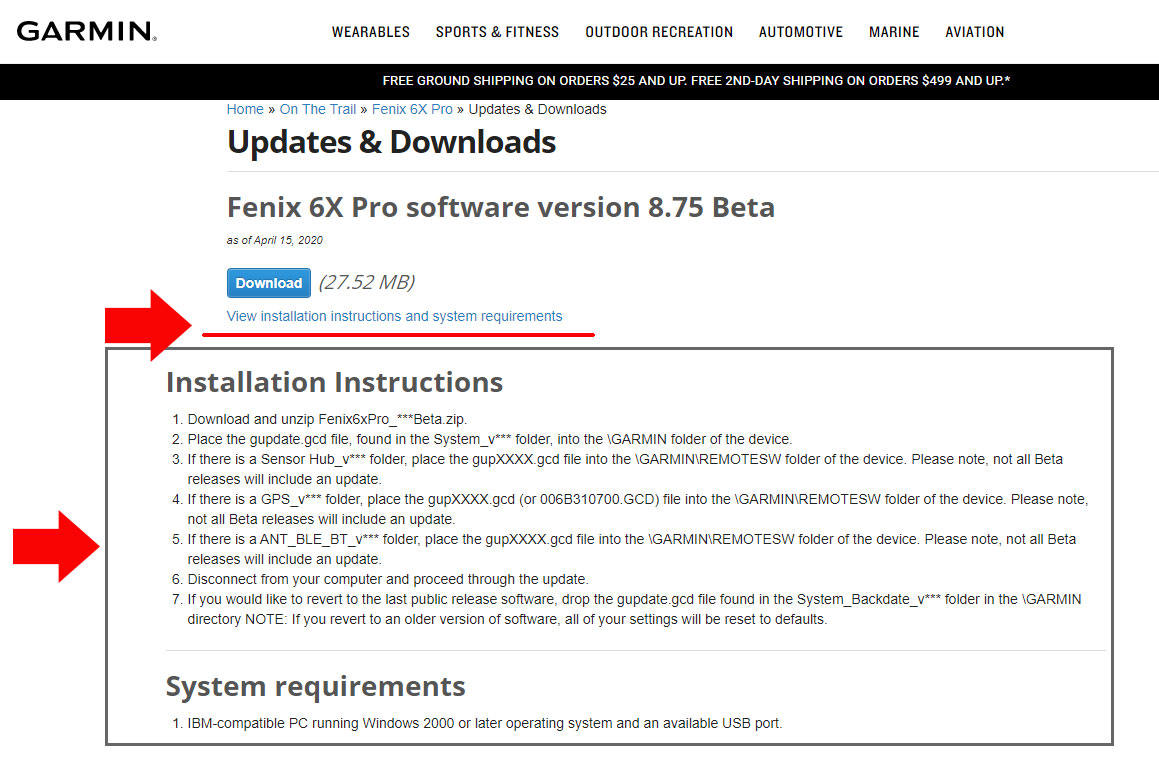Click the 27.52 MB file size label

coord(367,282)
